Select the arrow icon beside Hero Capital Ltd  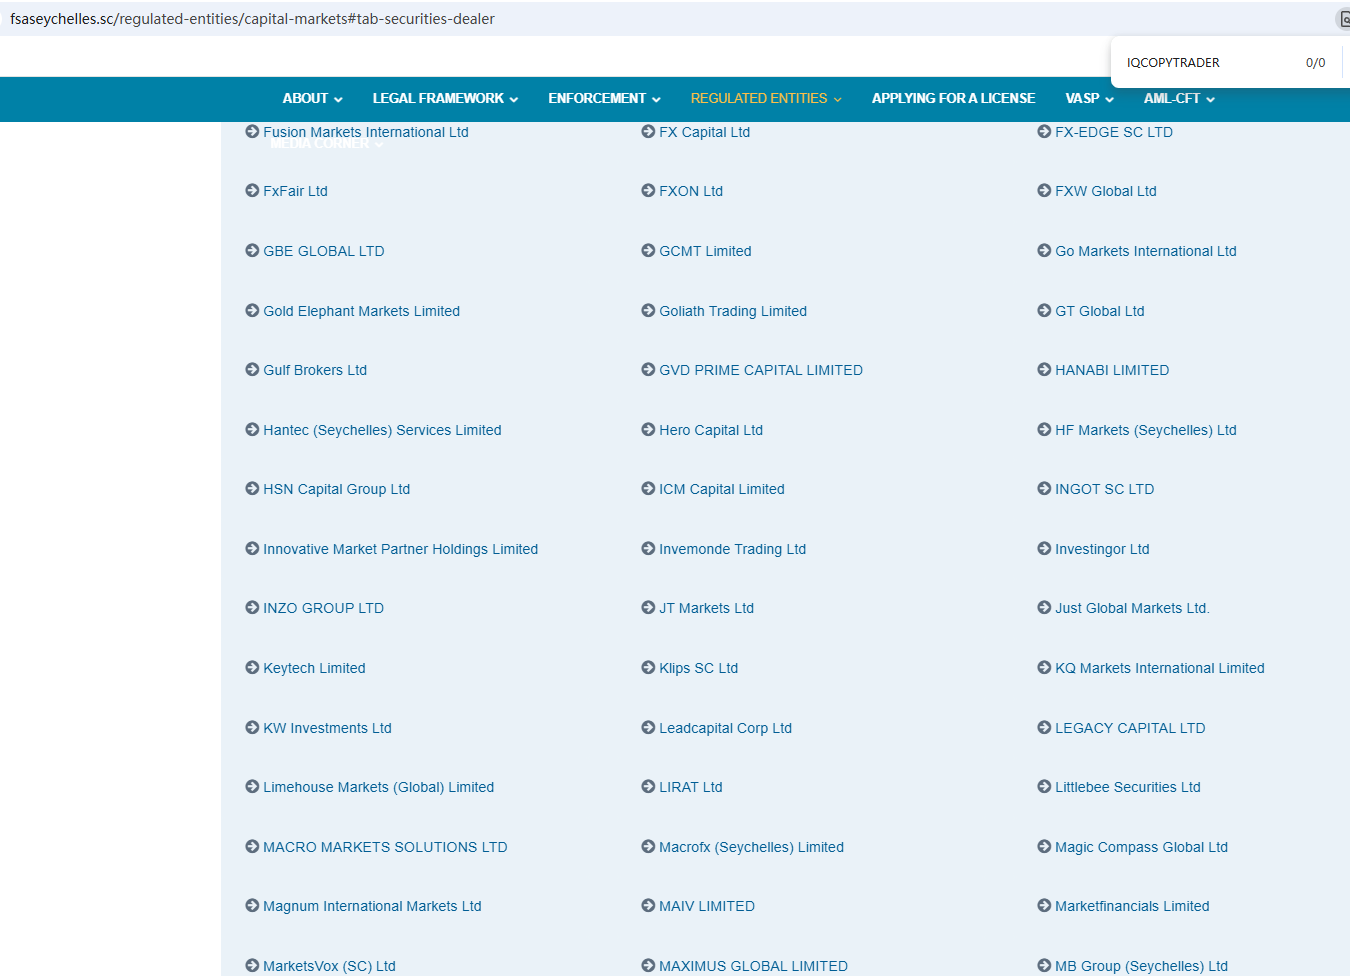tap(648, 430)
